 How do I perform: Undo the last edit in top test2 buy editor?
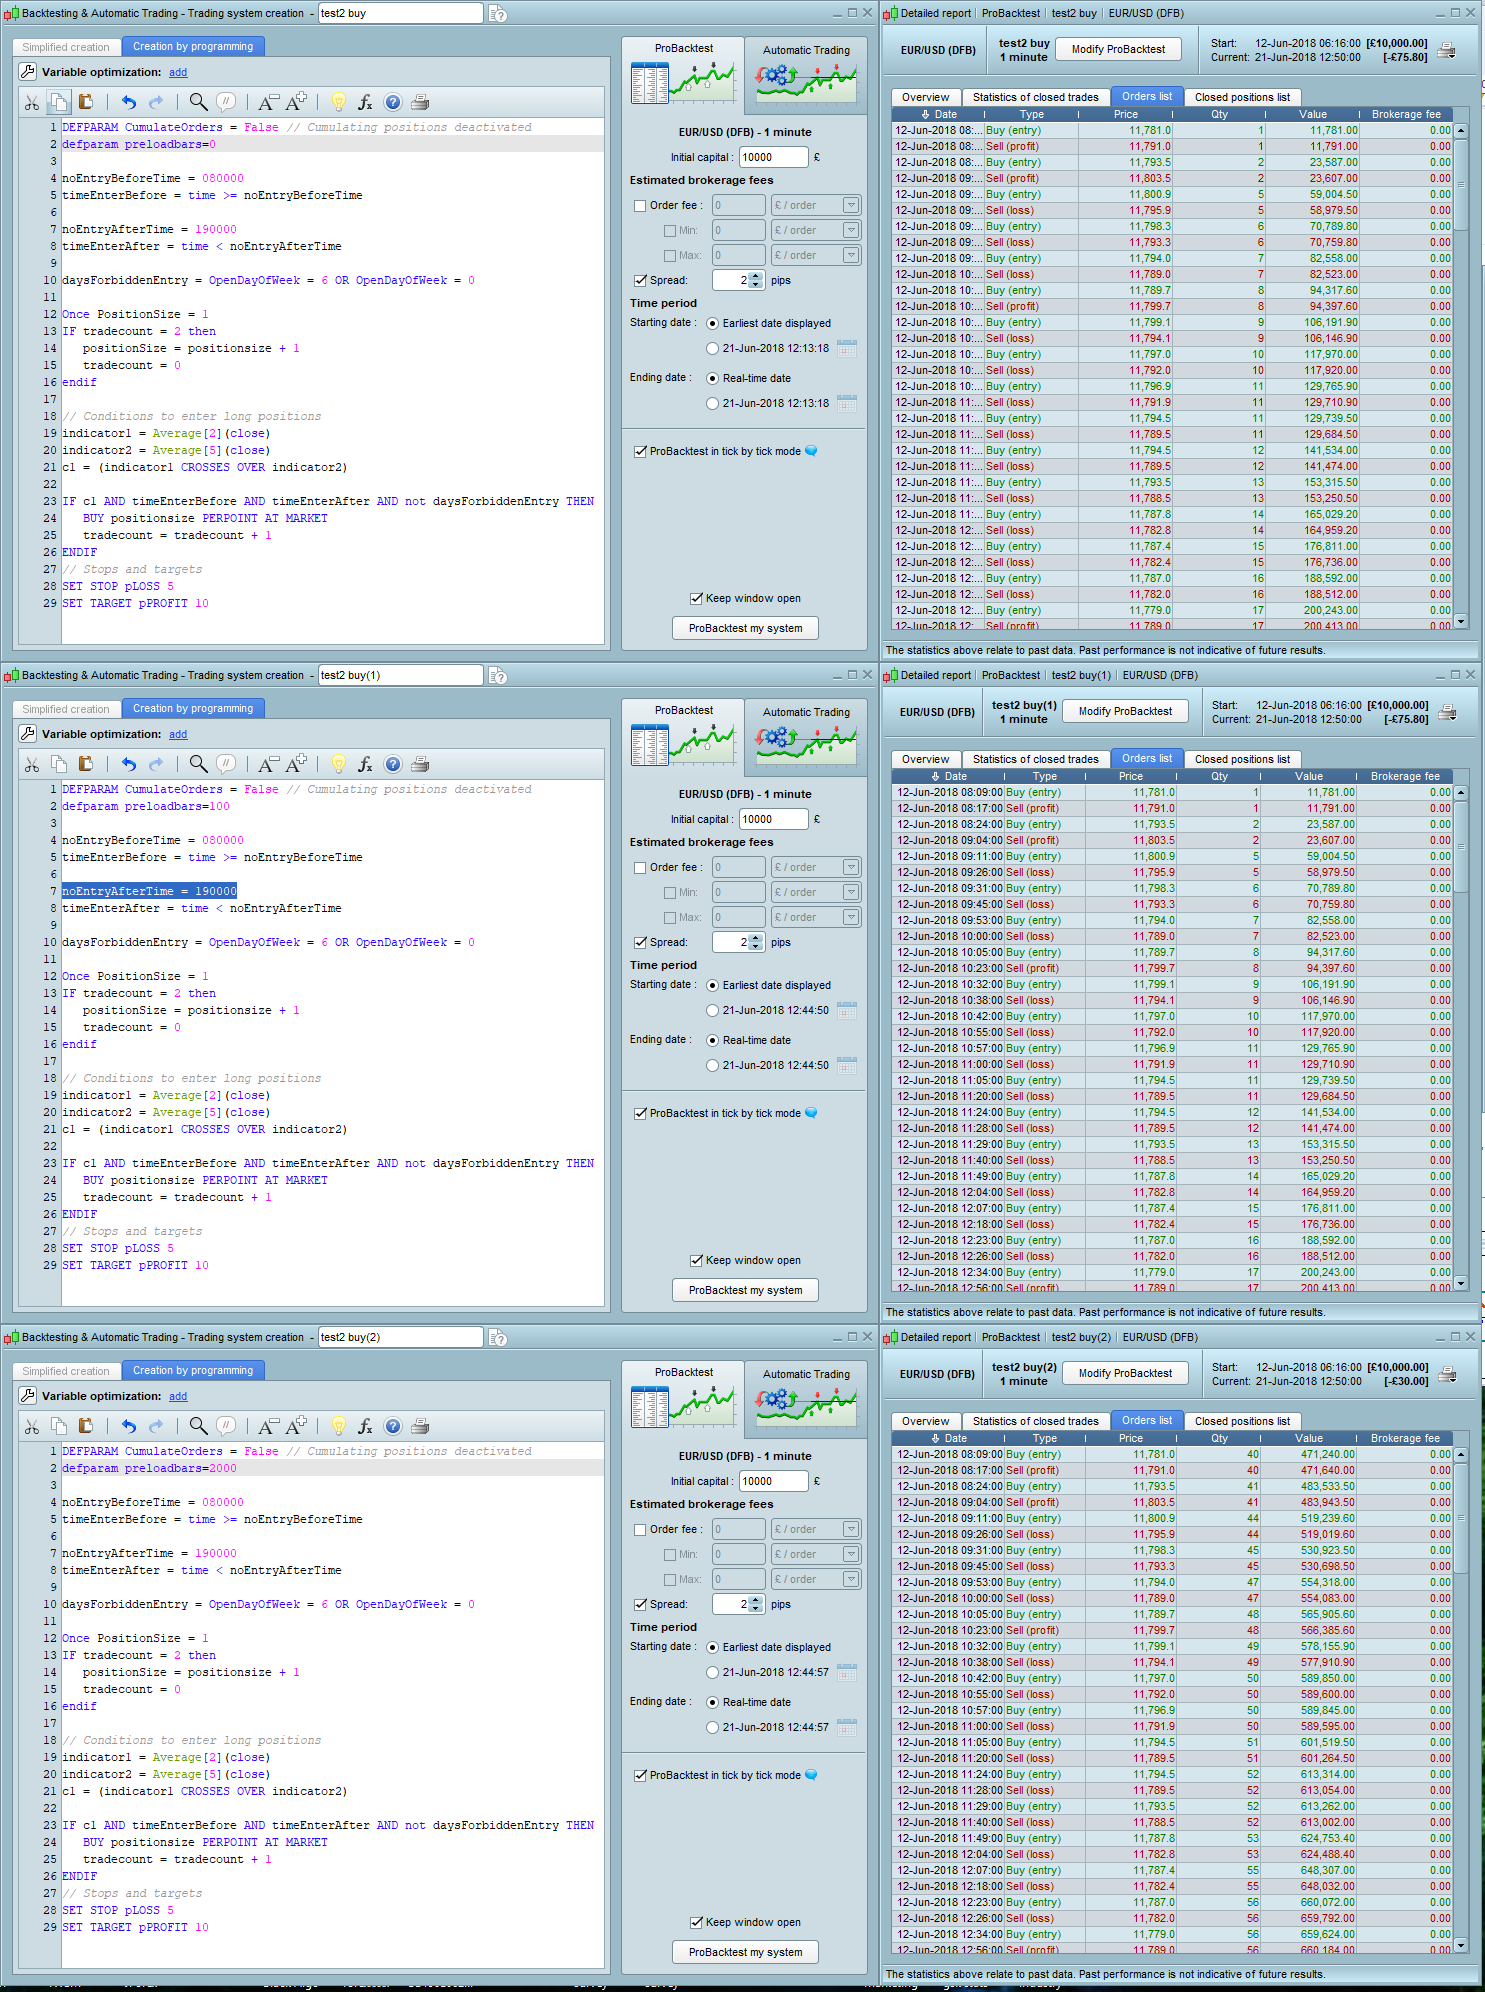(x=129, y=102)
